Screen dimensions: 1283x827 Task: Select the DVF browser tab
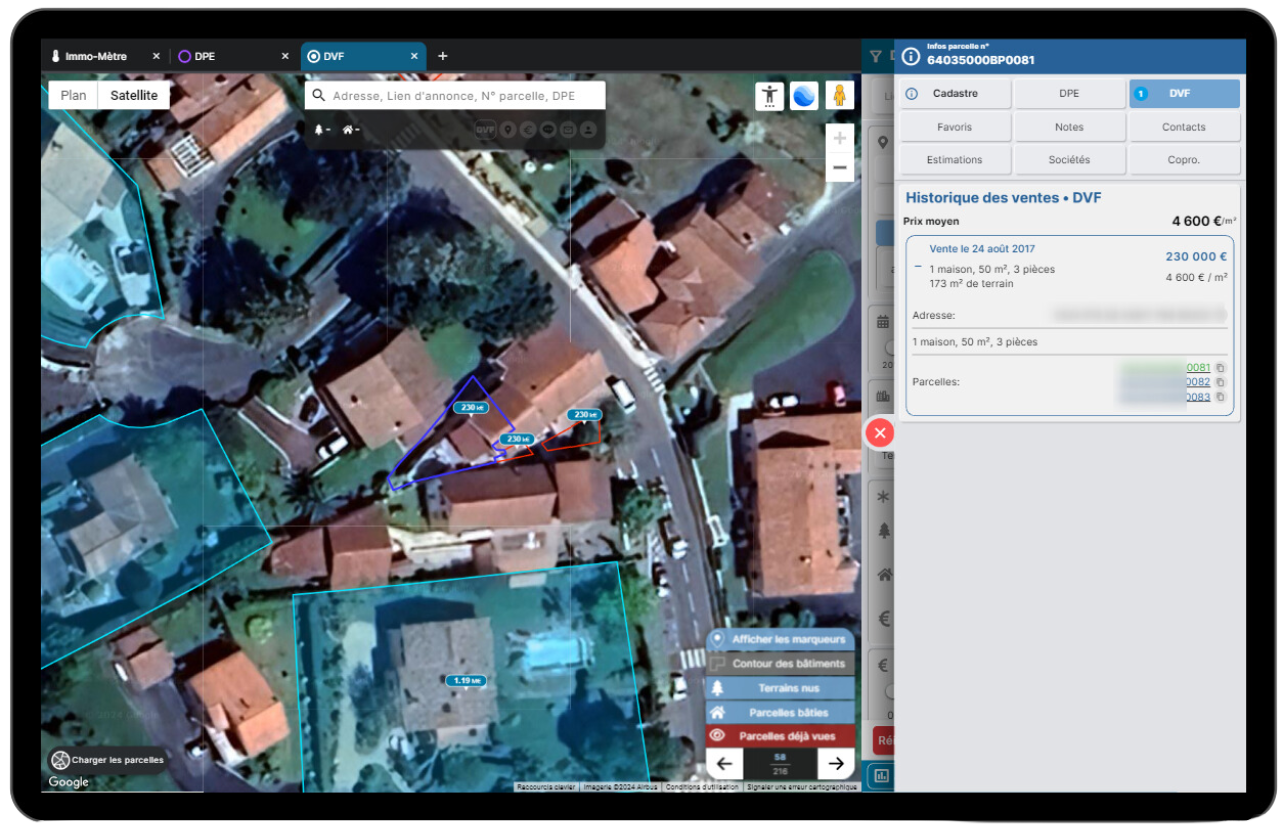click(334, 56)
